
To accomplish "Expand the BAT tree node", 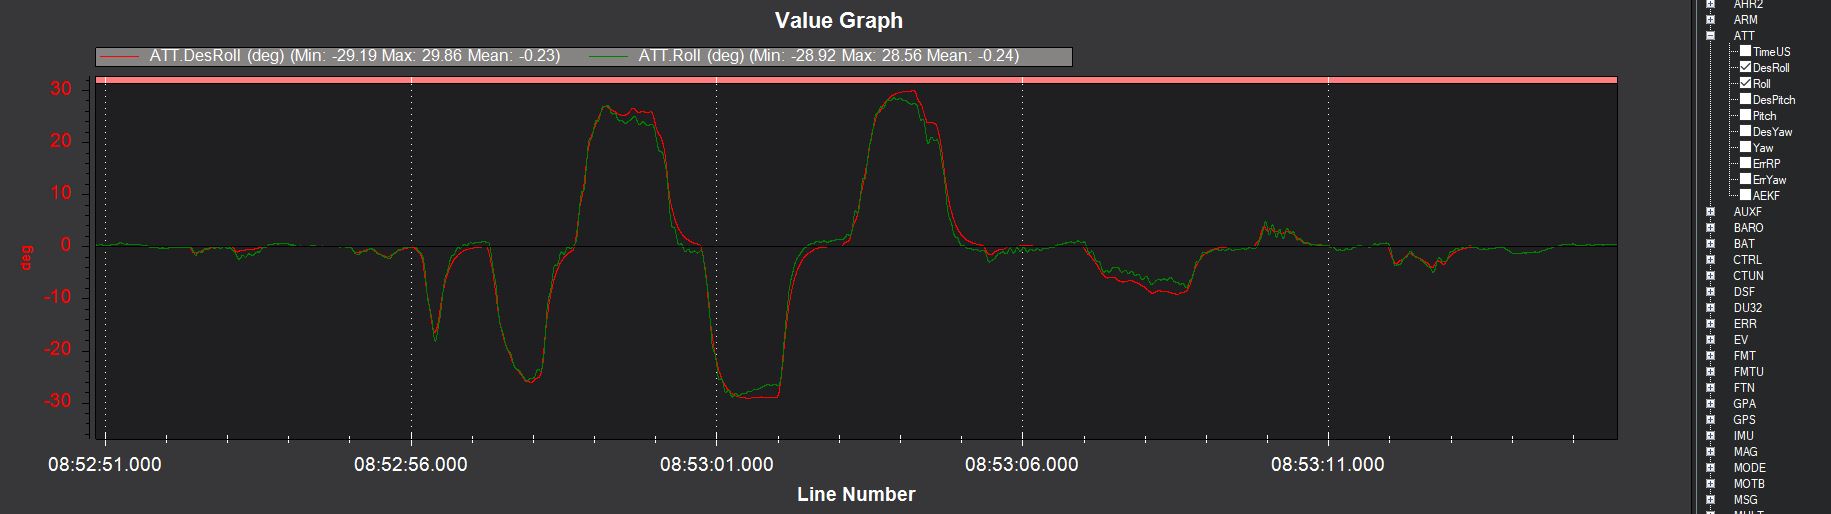I will click(x=1711, y=244).
